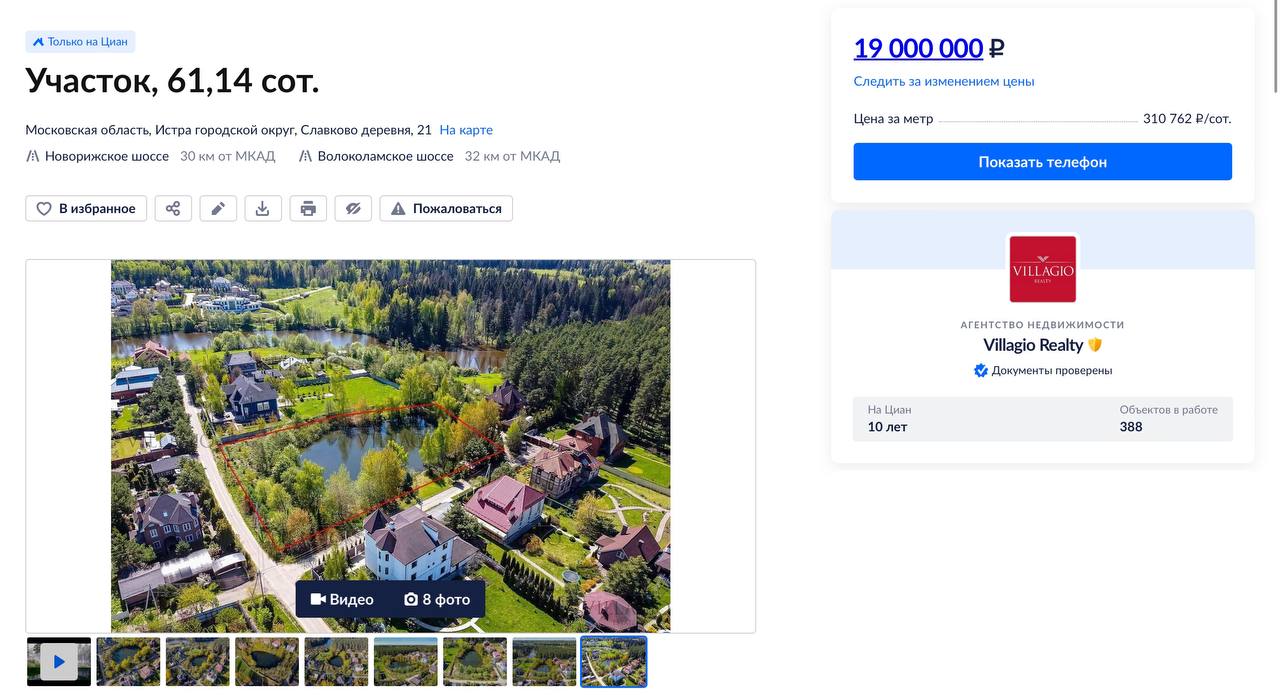Print the listing with printer icon
The height and width of the screenshot is (695, 1280).
coord(308,208)
